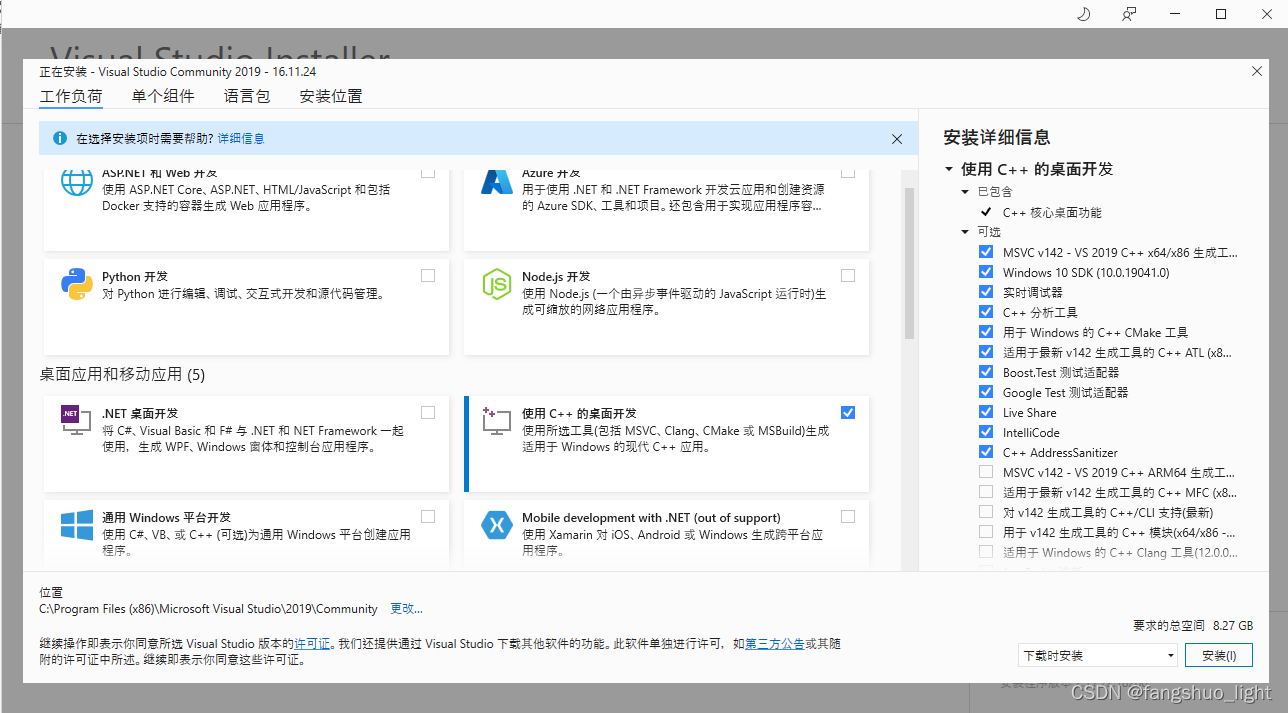Collapse the 可选 (Optional) tree node
The width and height of the screenshot is (1288, 713).
965,232
